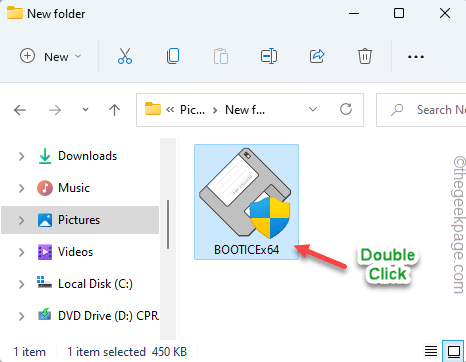Click the Rename icon in toolbar
The height and width of the screenshot is (362, 466).
[269, 56]
